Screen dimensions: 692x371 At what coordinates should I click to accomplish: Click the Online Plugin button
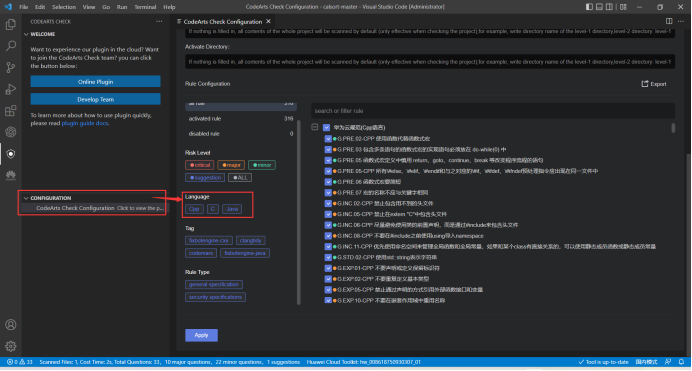tap(95, 82)
